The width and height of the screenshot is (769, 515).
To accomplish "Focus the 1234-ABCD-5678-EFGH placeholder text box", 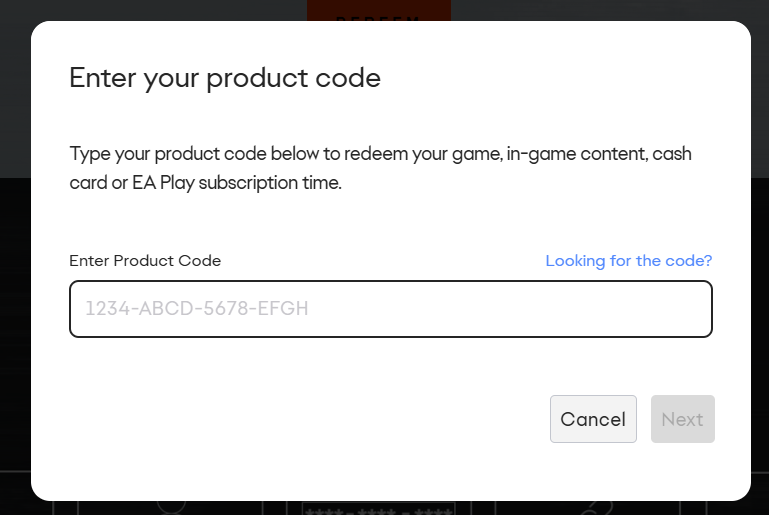I will (390, 309).
